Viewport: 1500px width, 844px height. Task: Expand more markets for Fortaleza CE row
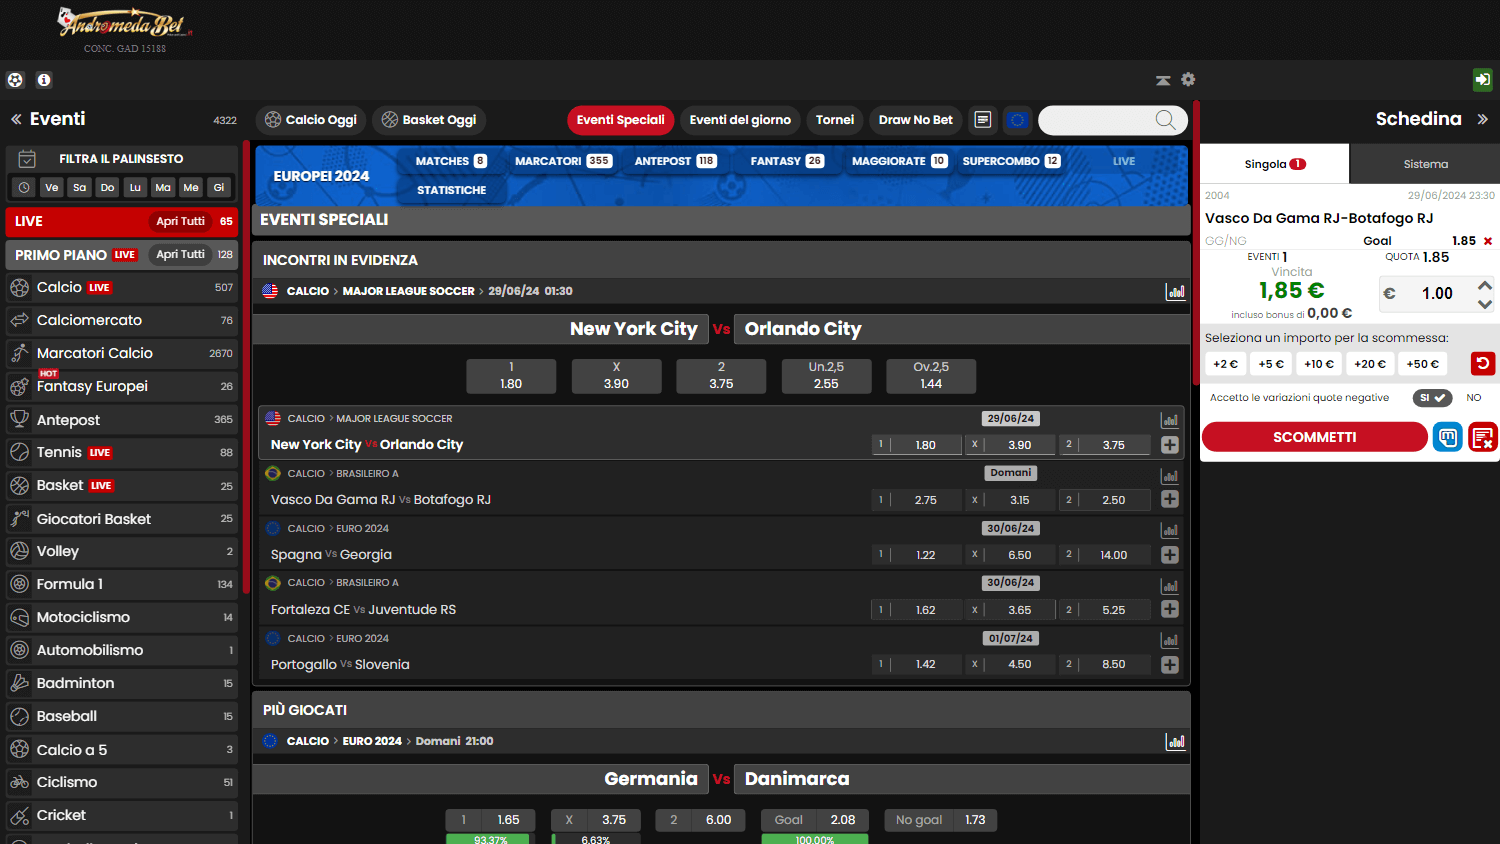coord(1170,610)
